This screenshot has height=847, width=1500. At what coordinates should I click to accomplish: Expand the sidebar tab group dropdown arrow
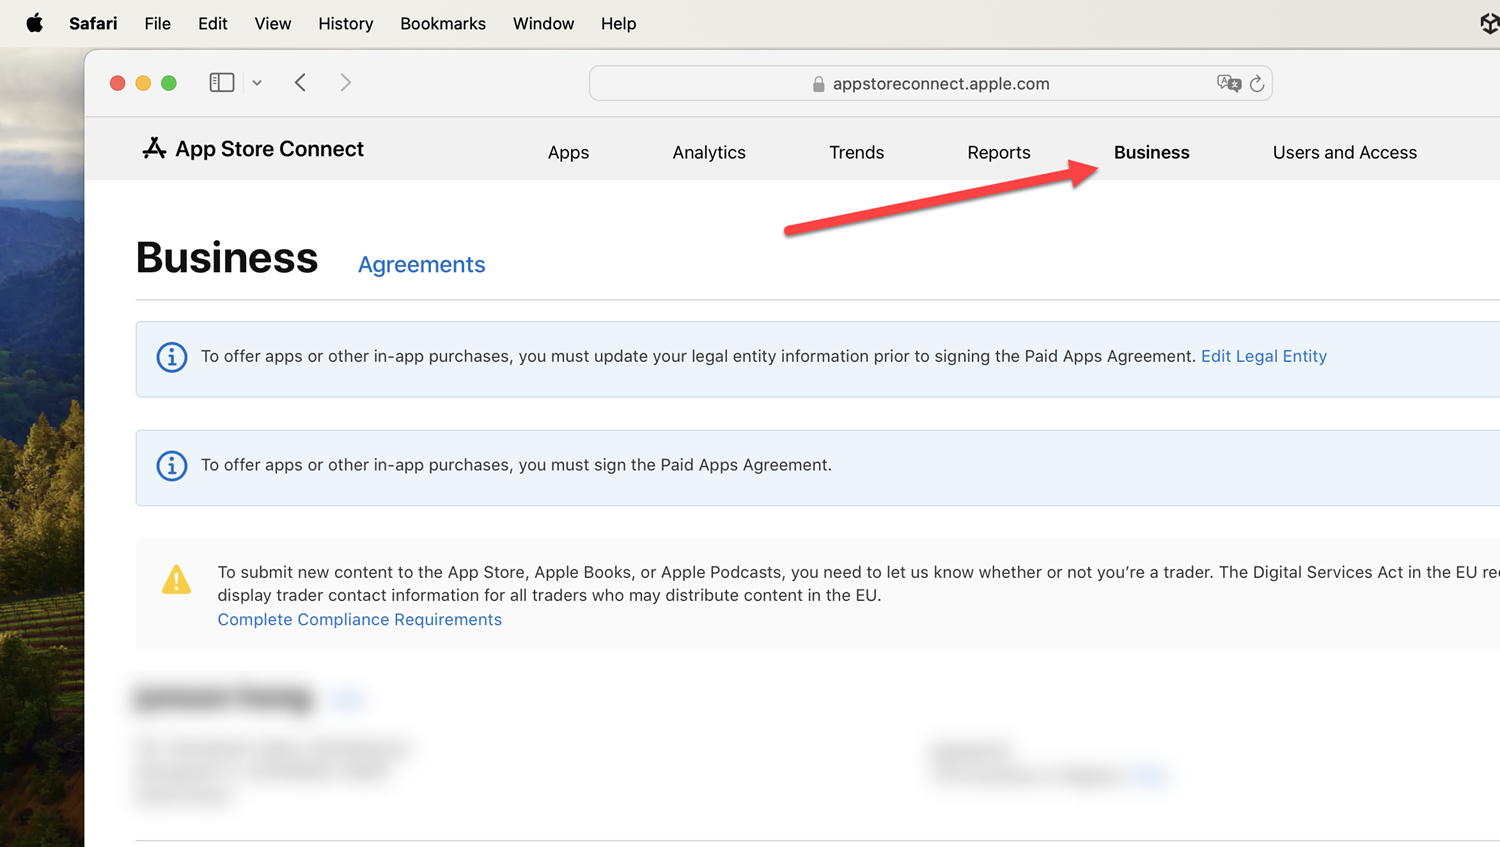[257, 83]
